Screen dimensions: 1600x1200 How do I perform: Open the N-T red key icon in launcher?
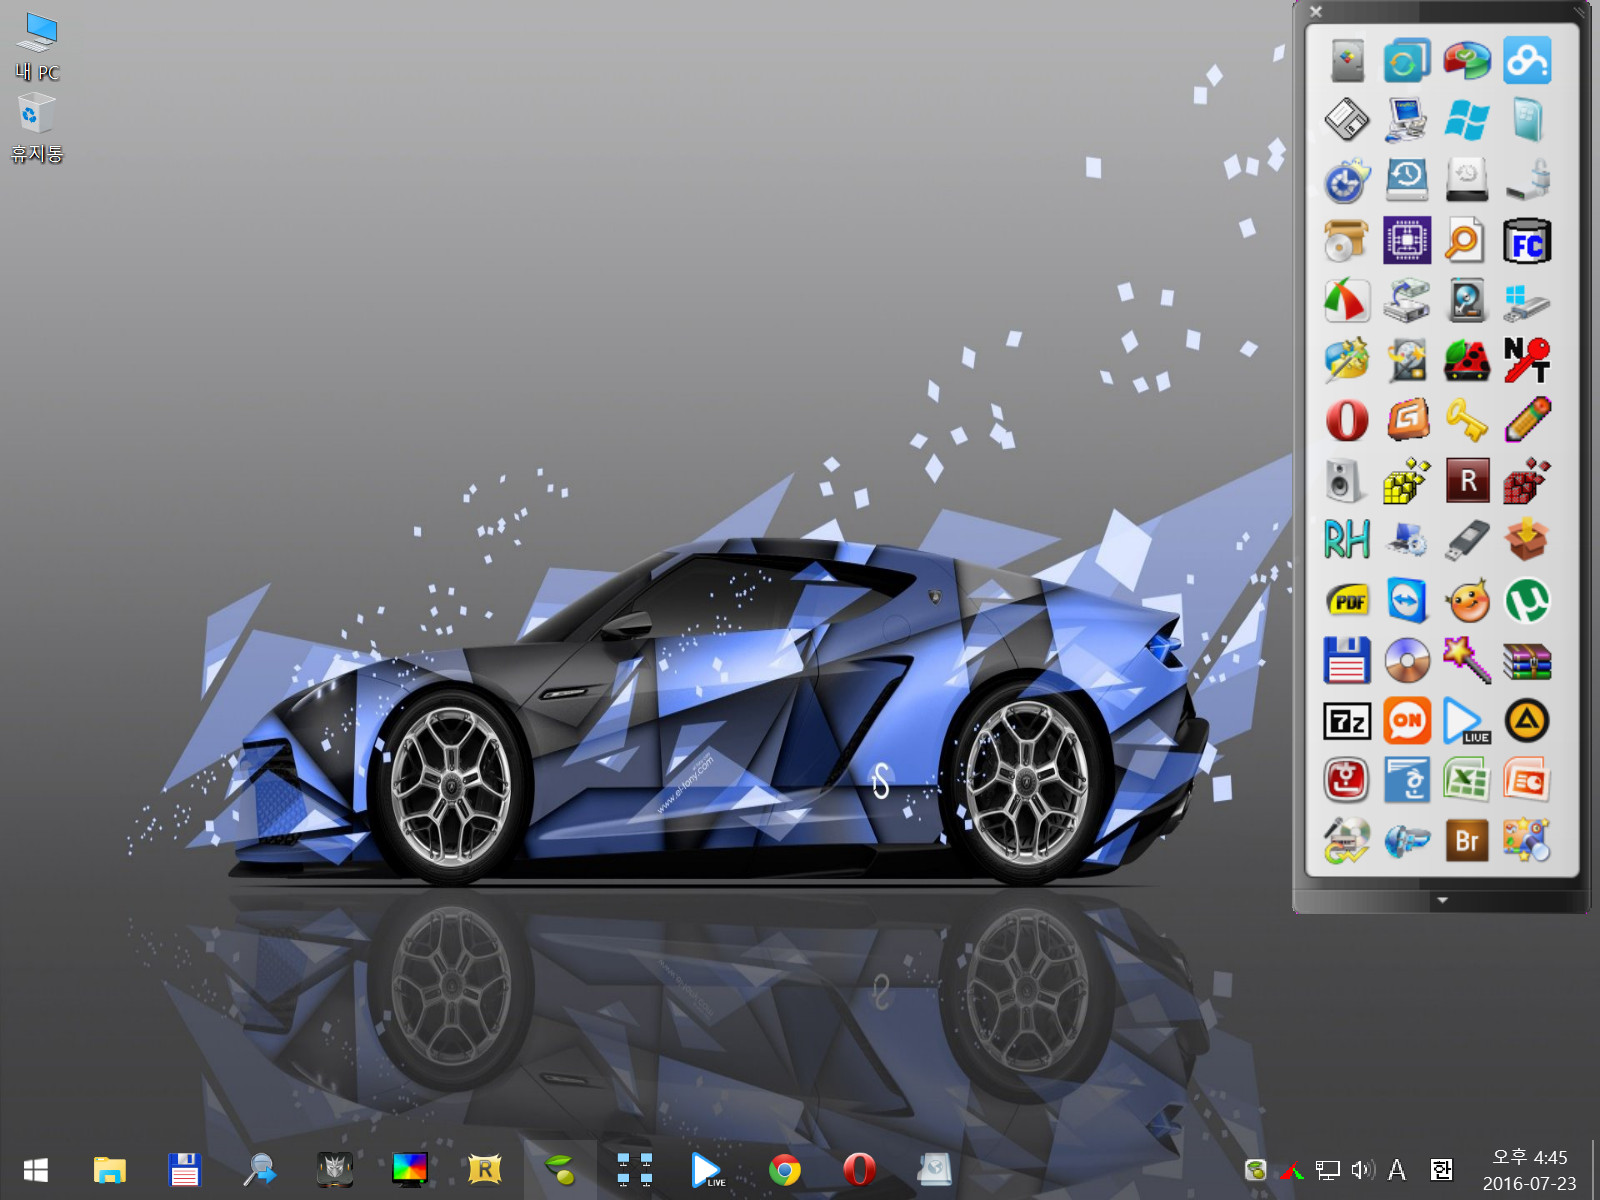(x=1527, y=361)
